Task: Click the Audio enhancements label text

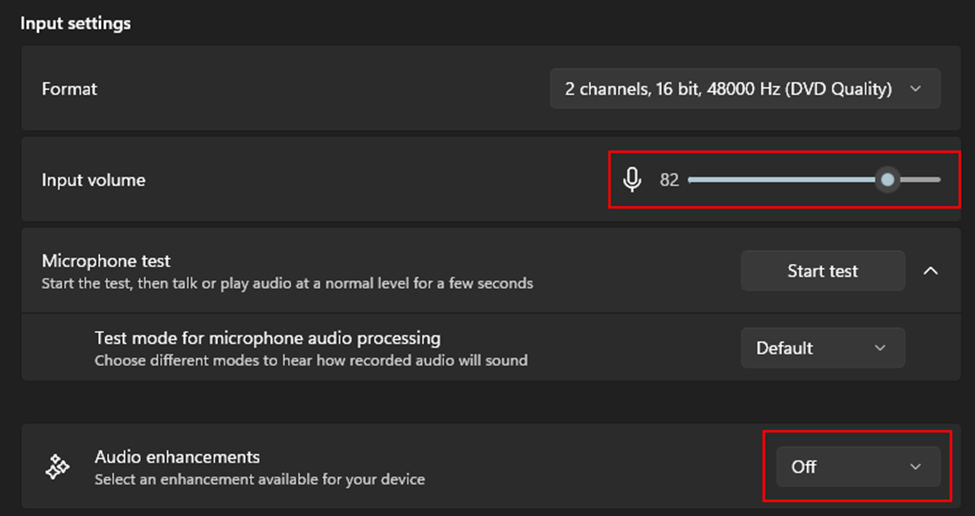Action: (x=177, y=457)
